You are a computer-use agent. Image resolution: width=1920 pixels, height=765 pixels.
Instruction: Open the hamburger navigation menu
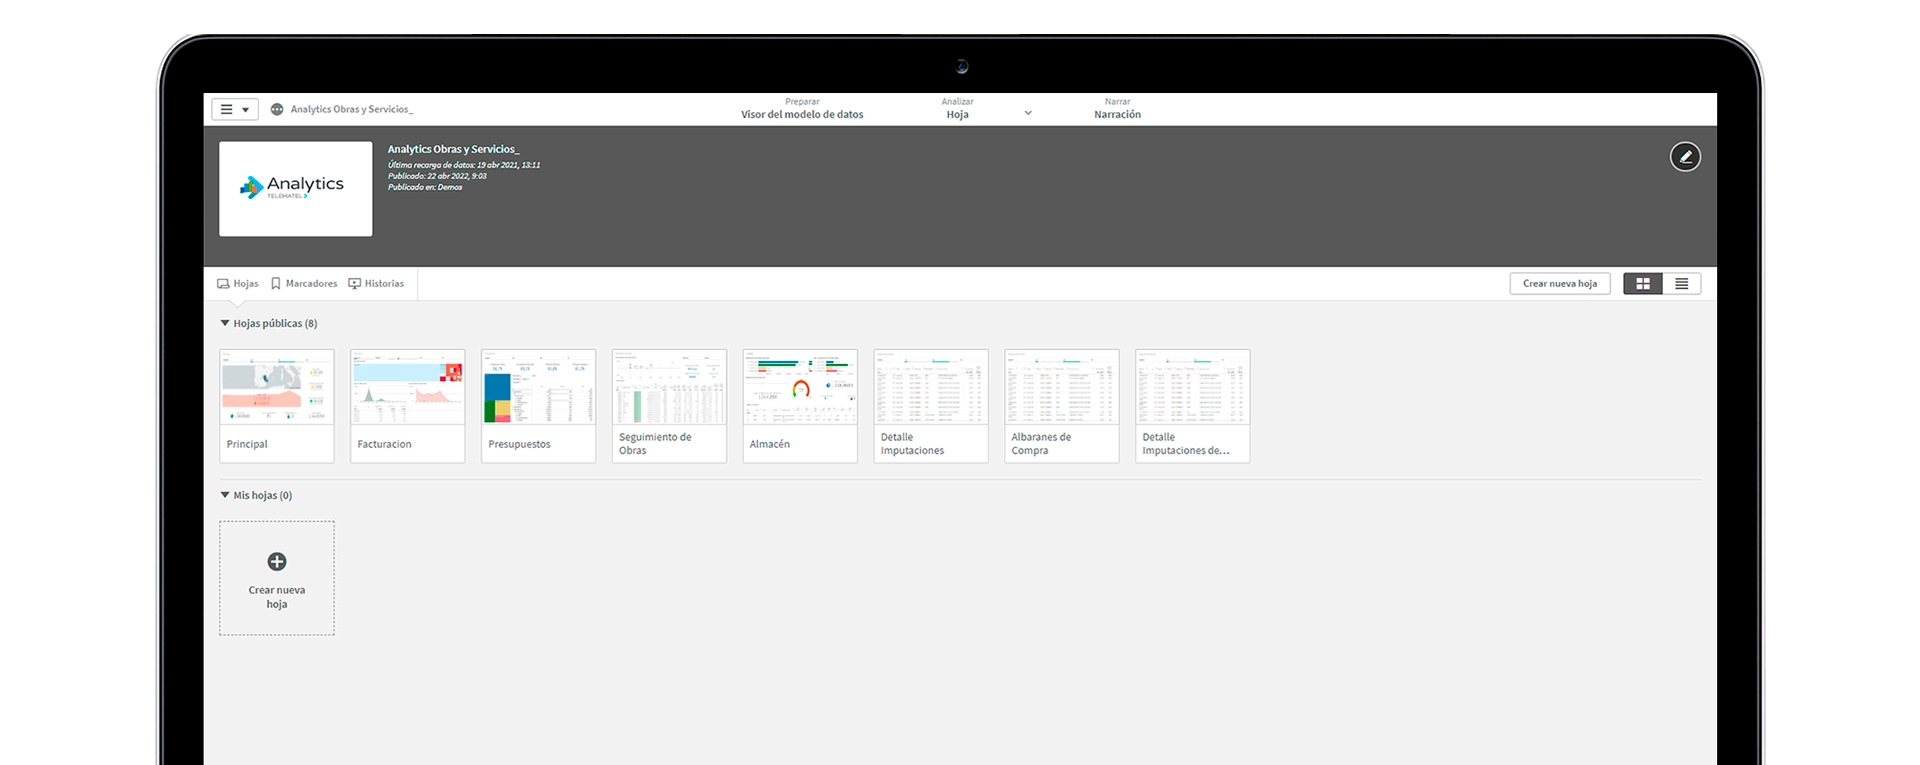click(234, 110)
